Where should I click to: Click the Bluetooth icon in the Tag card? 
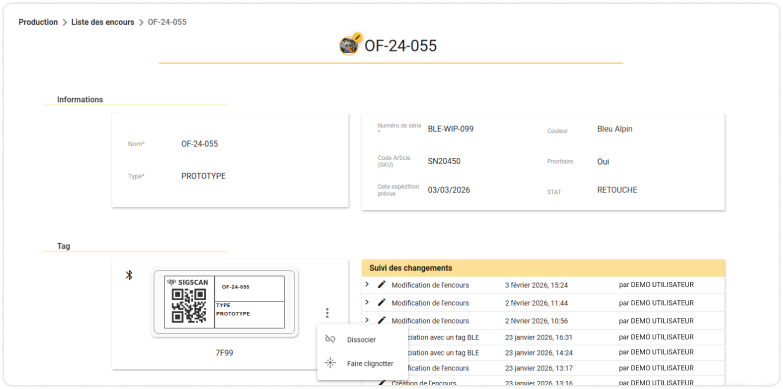pos(129,275)
